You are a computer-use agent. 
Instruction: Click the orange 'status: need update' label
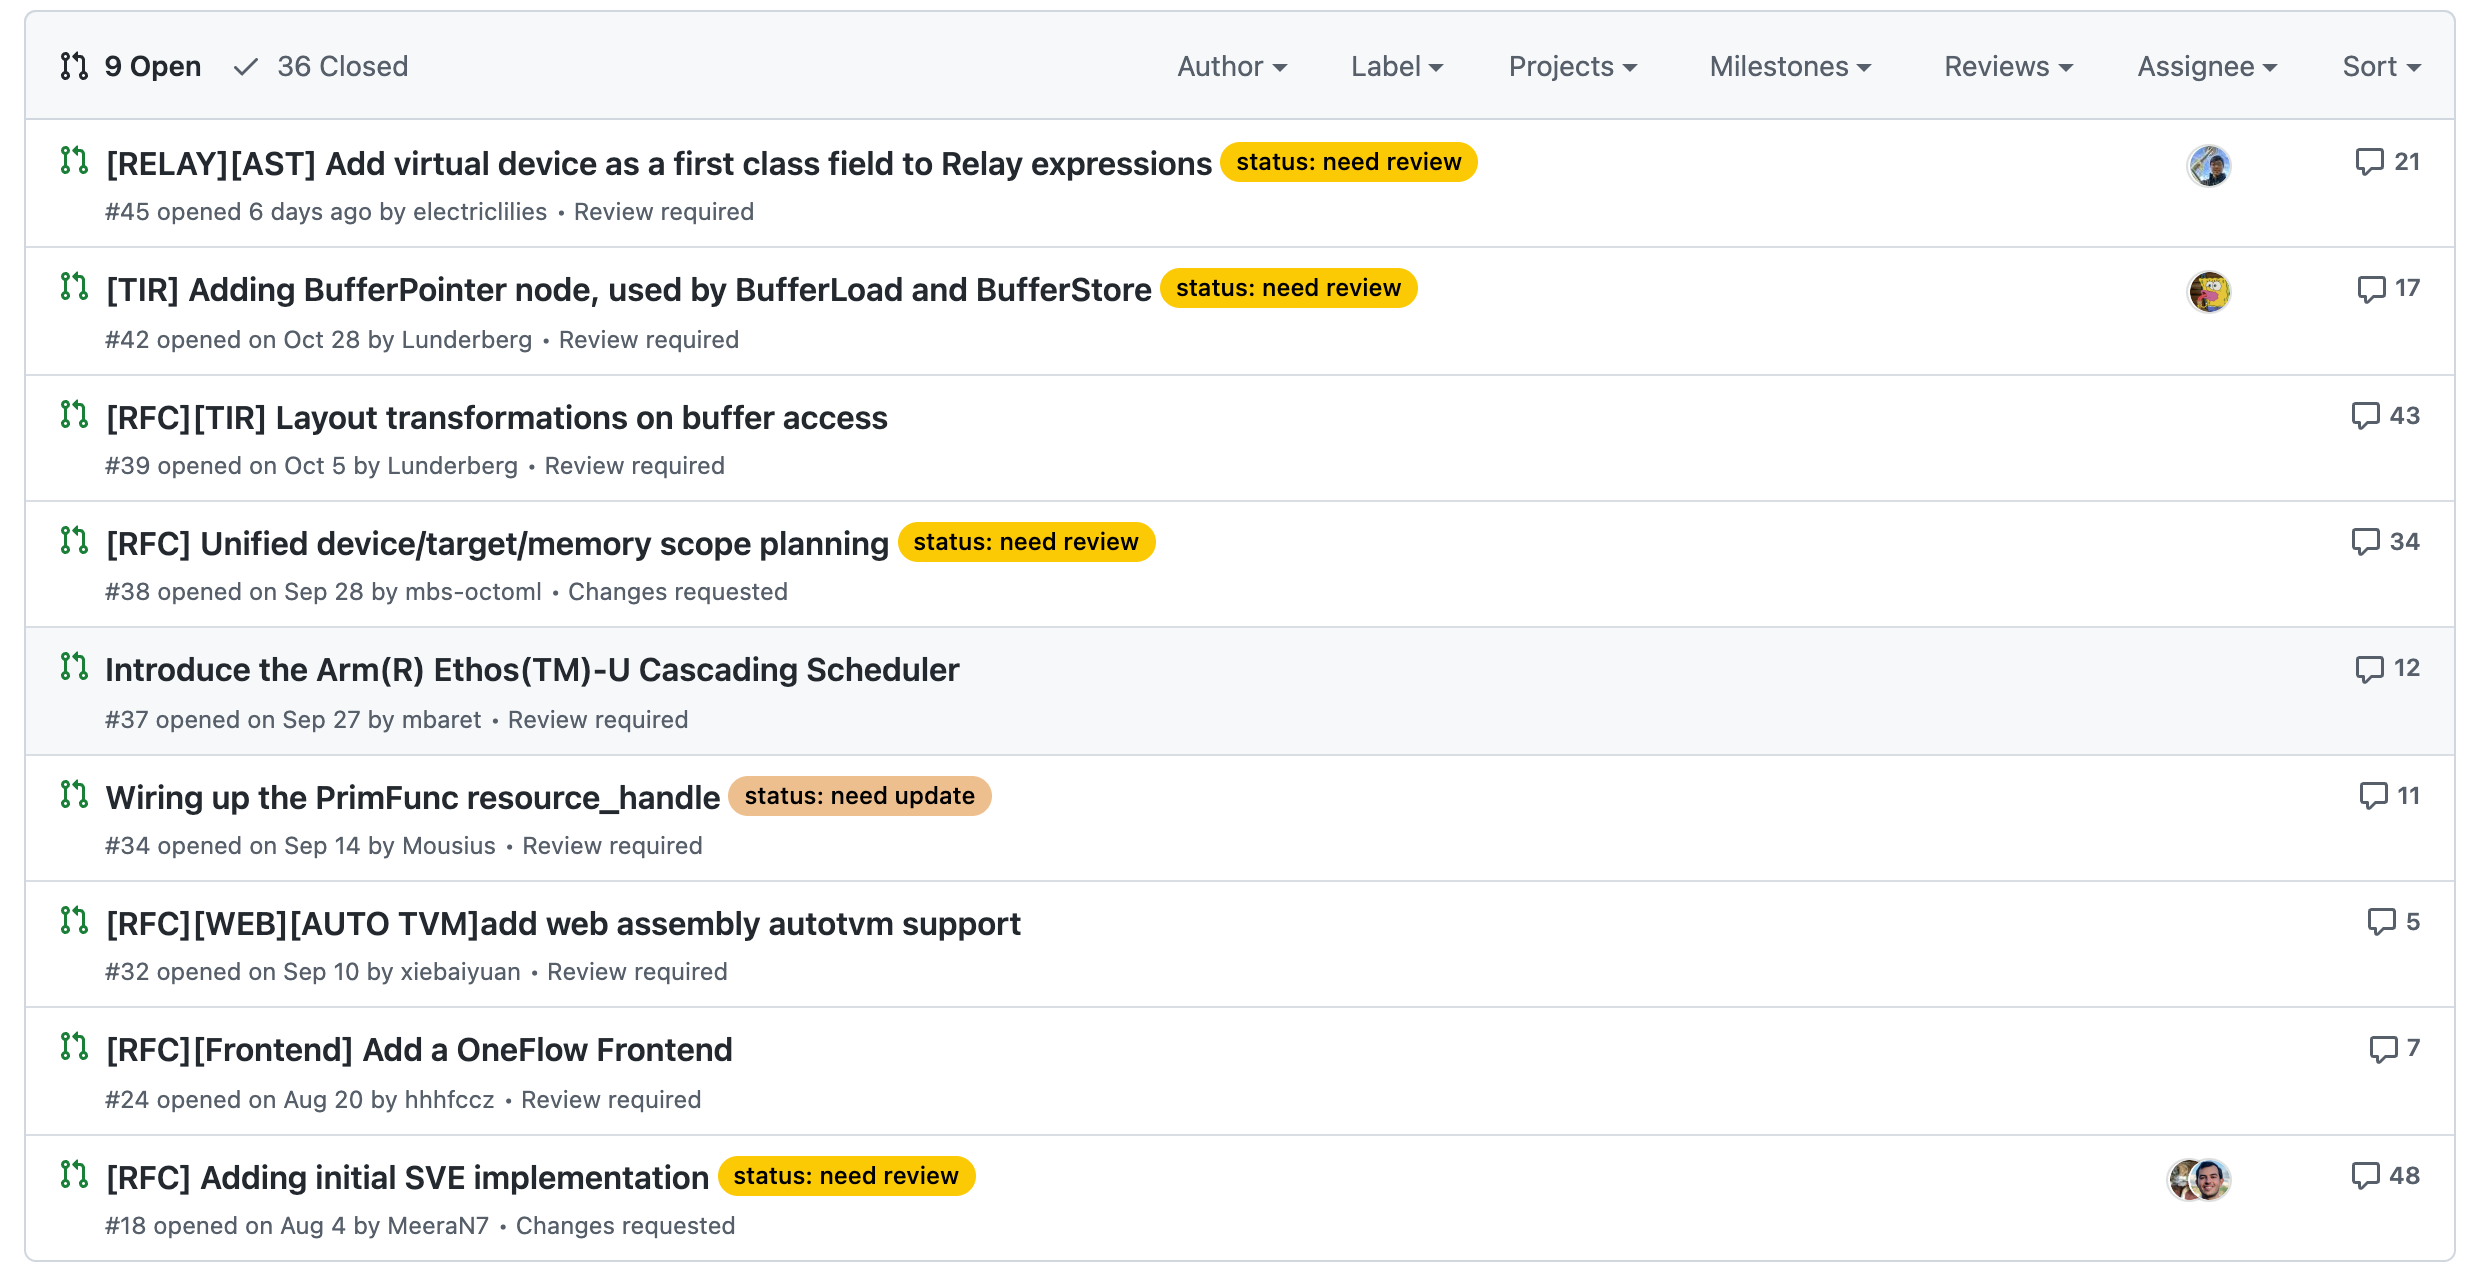pyautogui.click(x=859, y=796)
